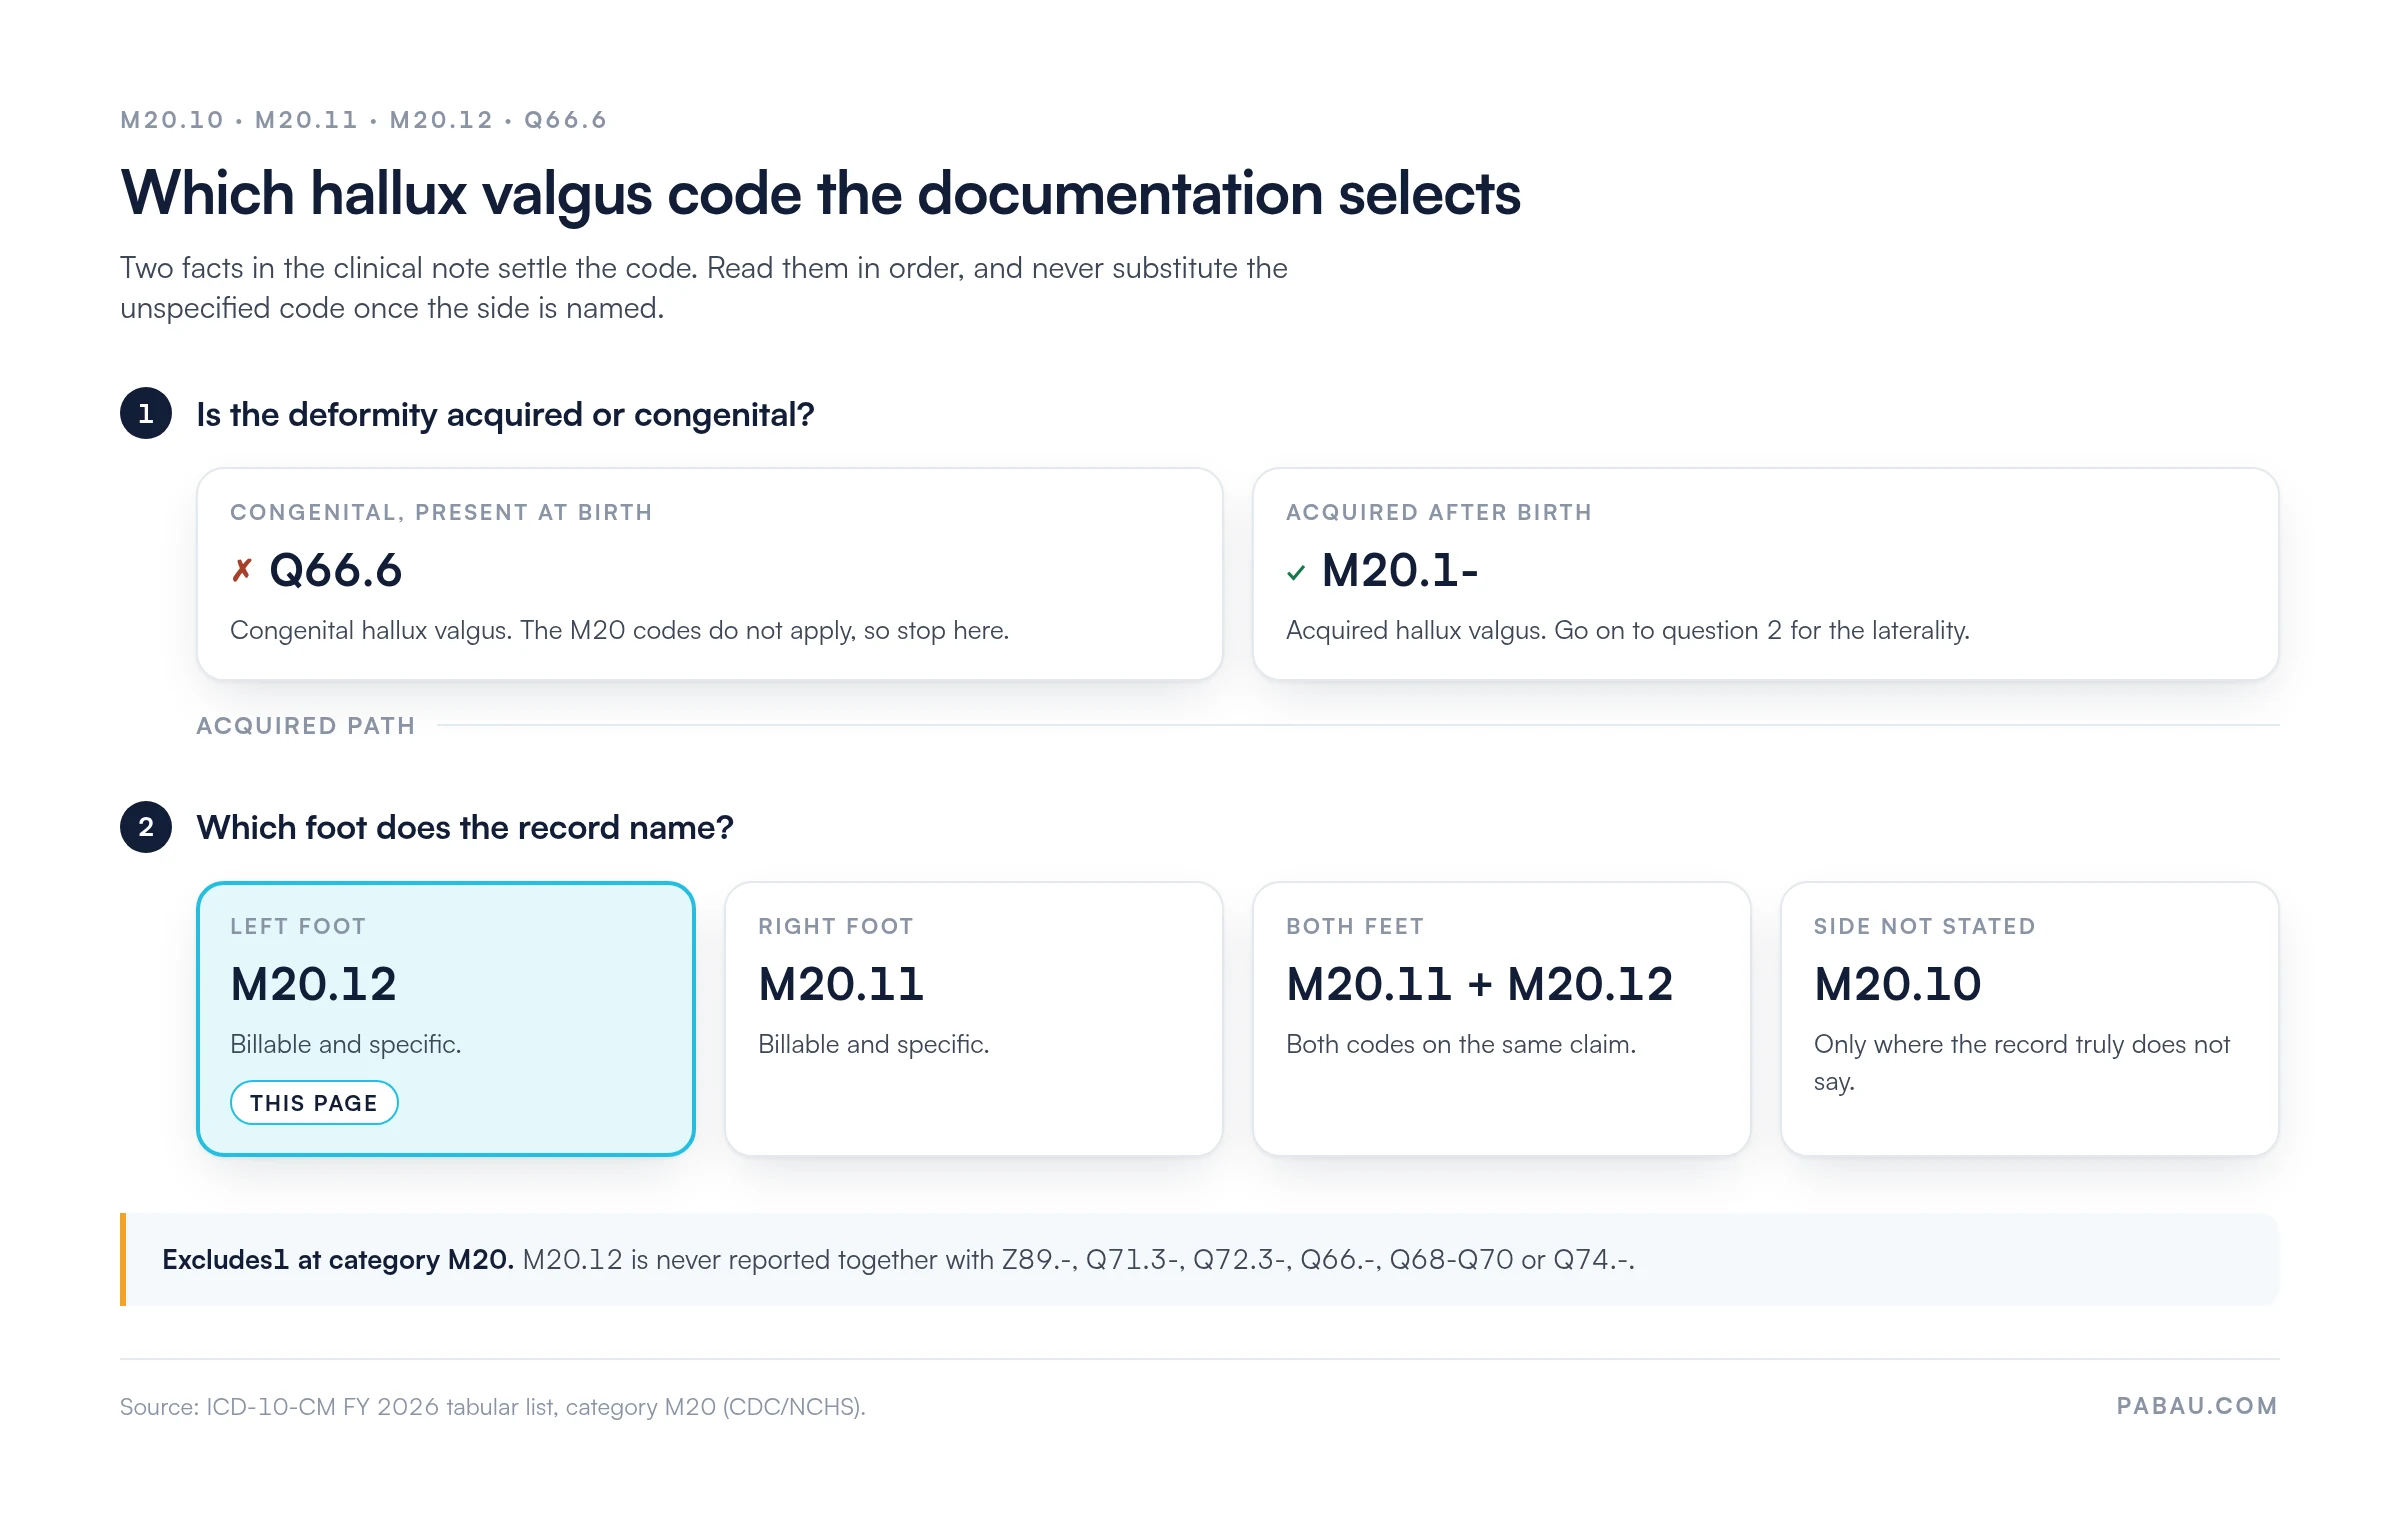
Task: Click the red X icon beside Q66.6
Action: click(242, 571)
